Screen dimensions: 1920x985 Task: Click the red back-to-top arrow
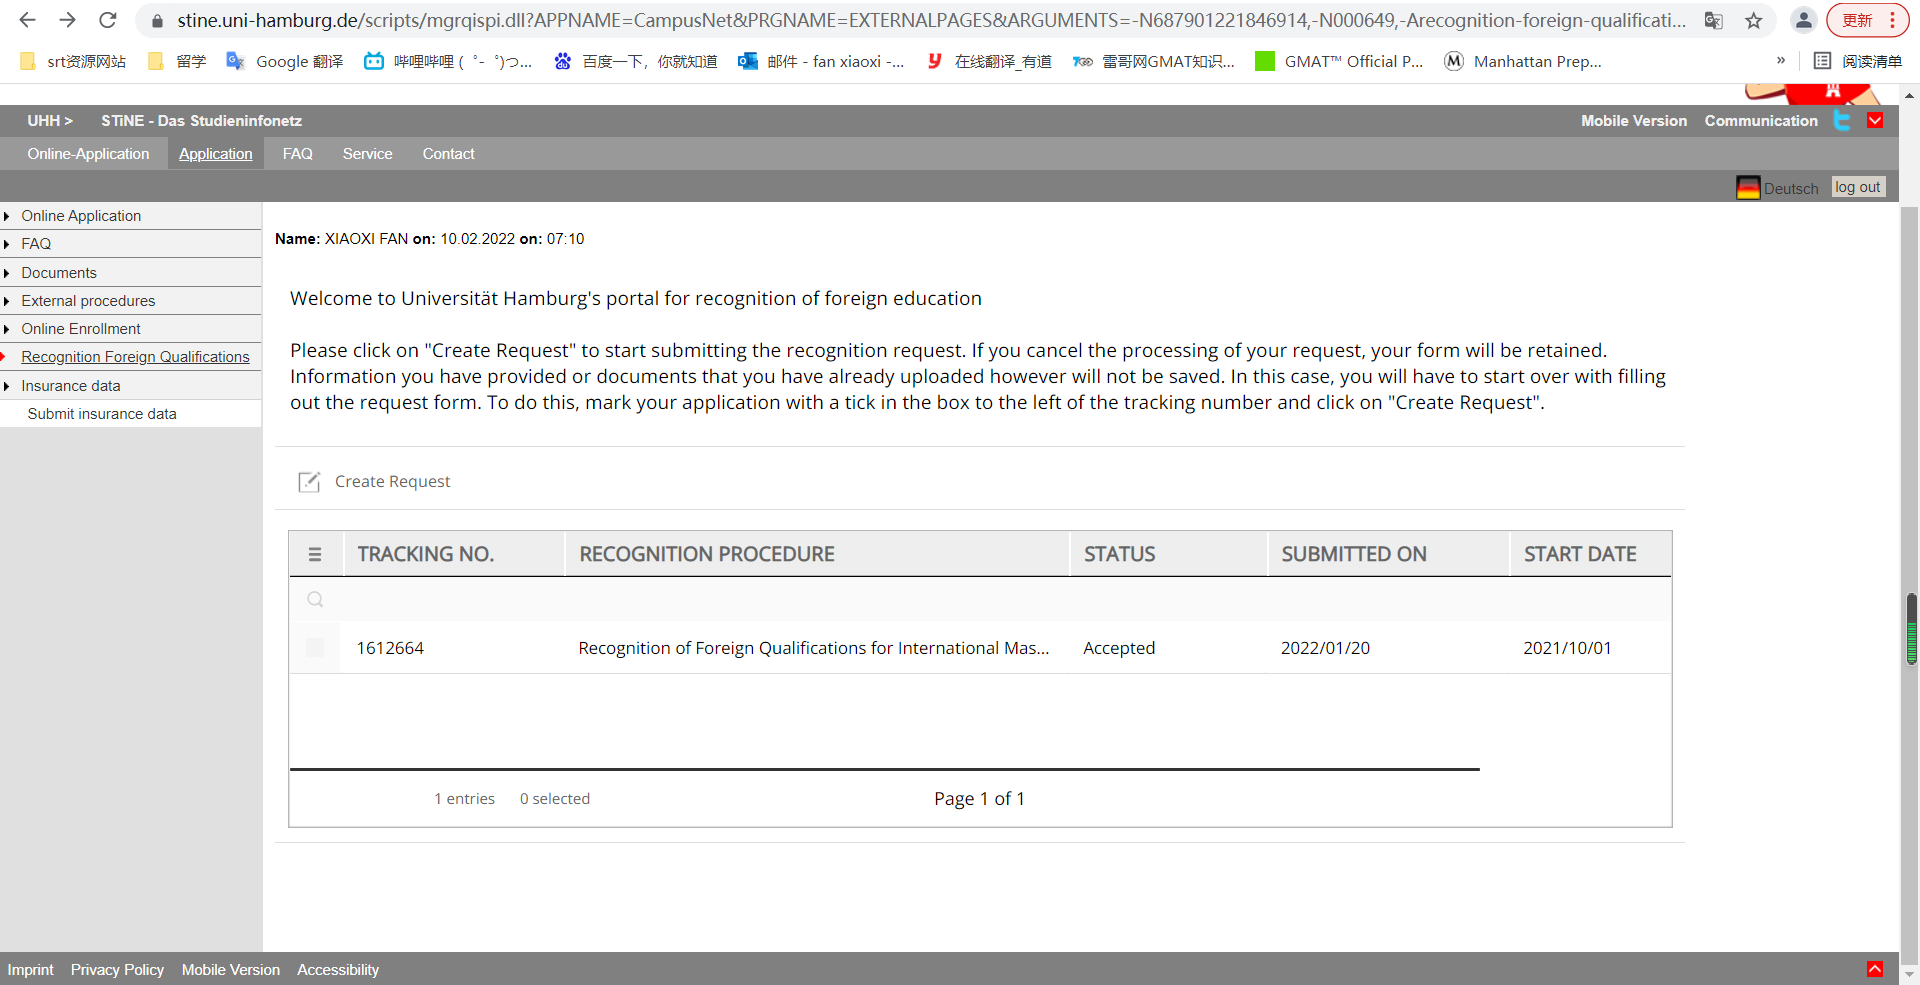1877,968
